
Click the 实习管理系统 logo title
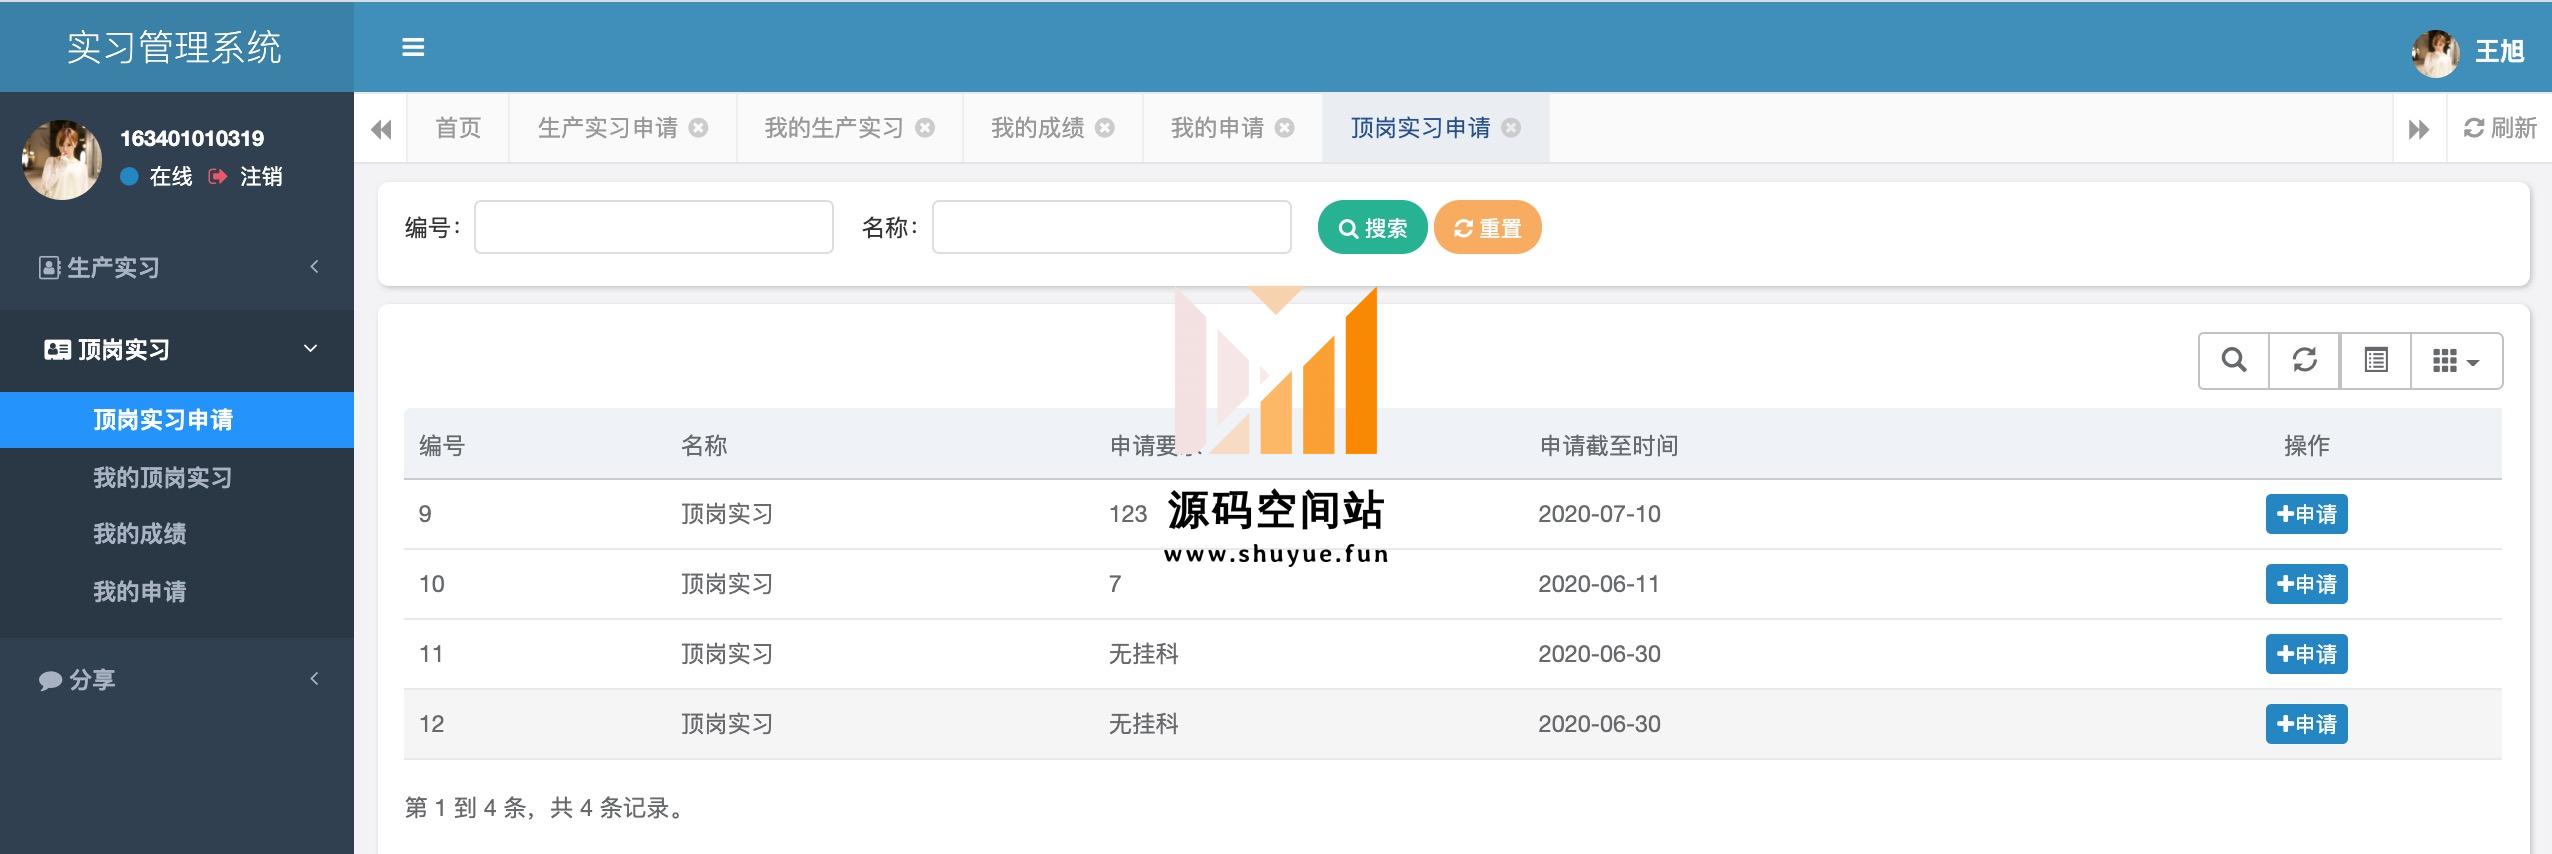pyautogui.click(x=174, y=47)
